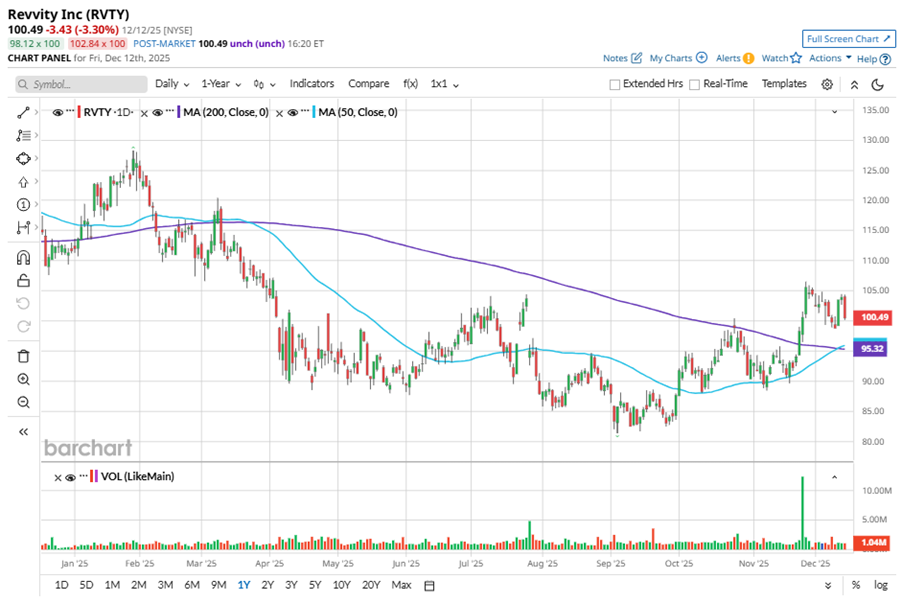Screen dimensions: 902x602
Task: Remove the VOL indicator pane
Action: pyautogui.click(x=58, y=478)
